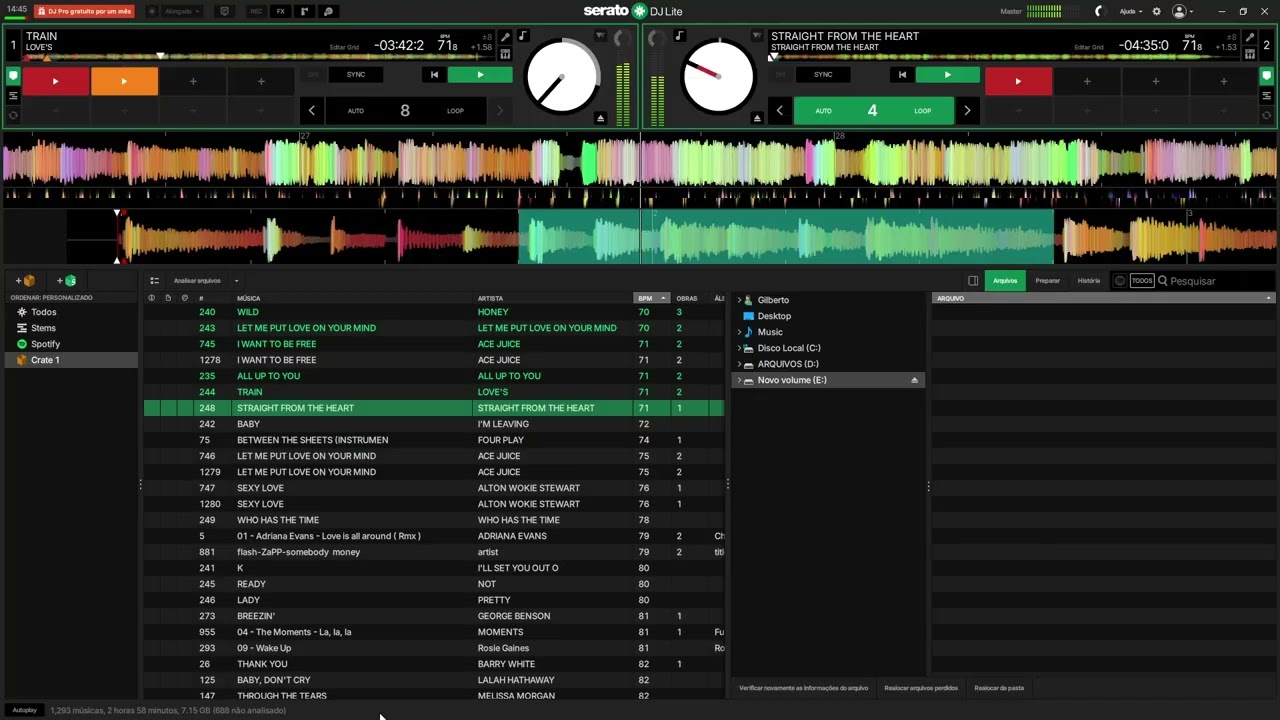Viewport: 1280px width, 720px height.
Task: Toggle deck 2 sync OFF button
Action: point(780,75)
